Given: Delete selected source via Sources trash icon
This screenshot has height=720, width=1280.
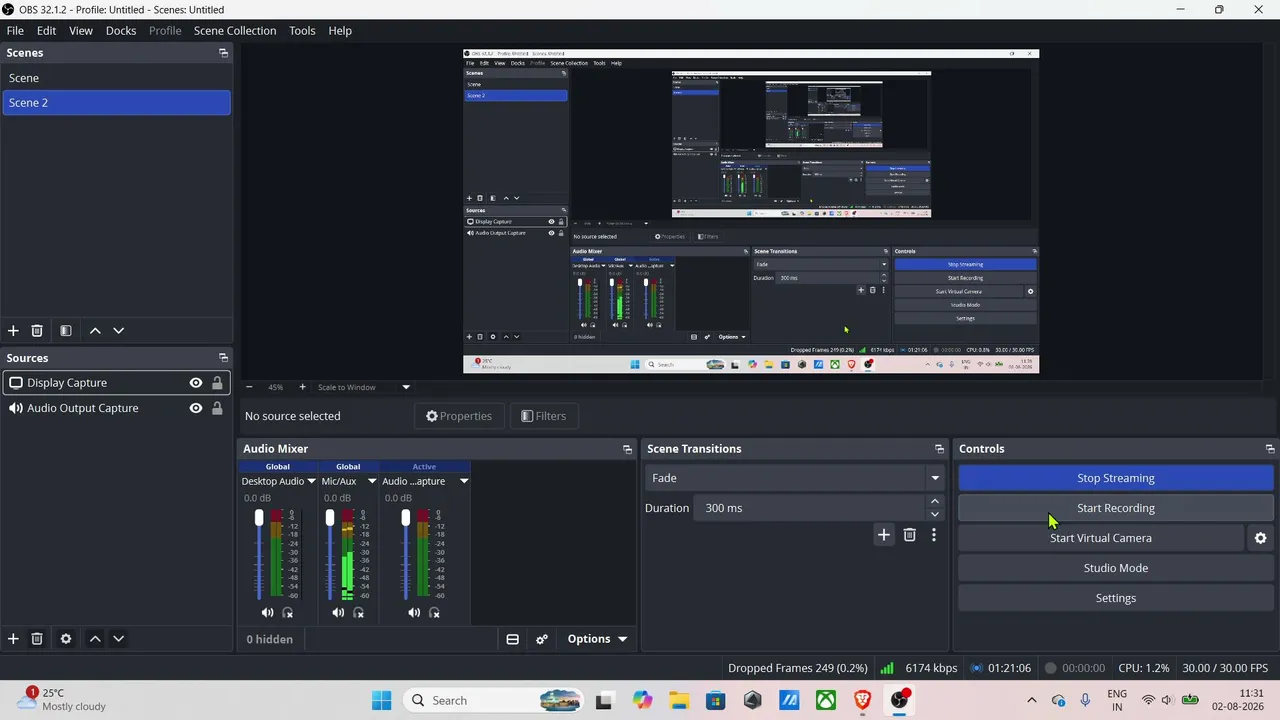Looking at the screenshot, I should click(37, 639).
